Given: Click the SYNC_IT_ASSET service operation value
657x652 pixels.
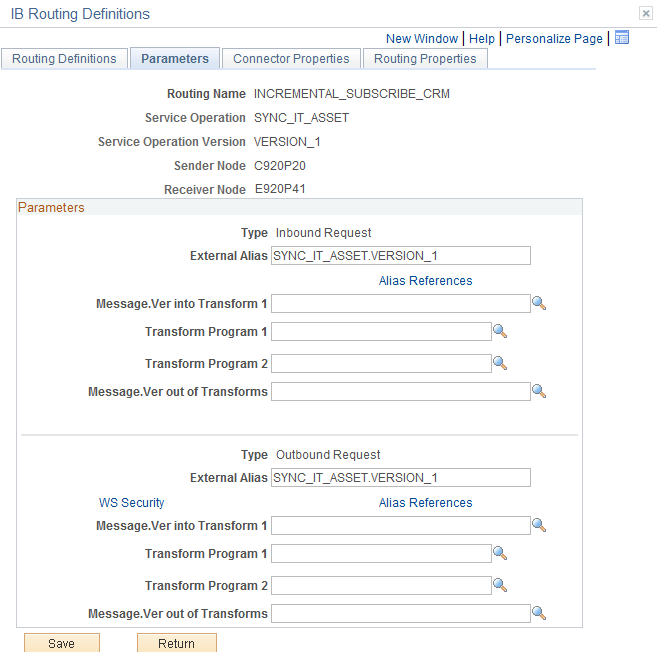Looking at the screenshot, I should pyautogui.click(x=301, y=118).
